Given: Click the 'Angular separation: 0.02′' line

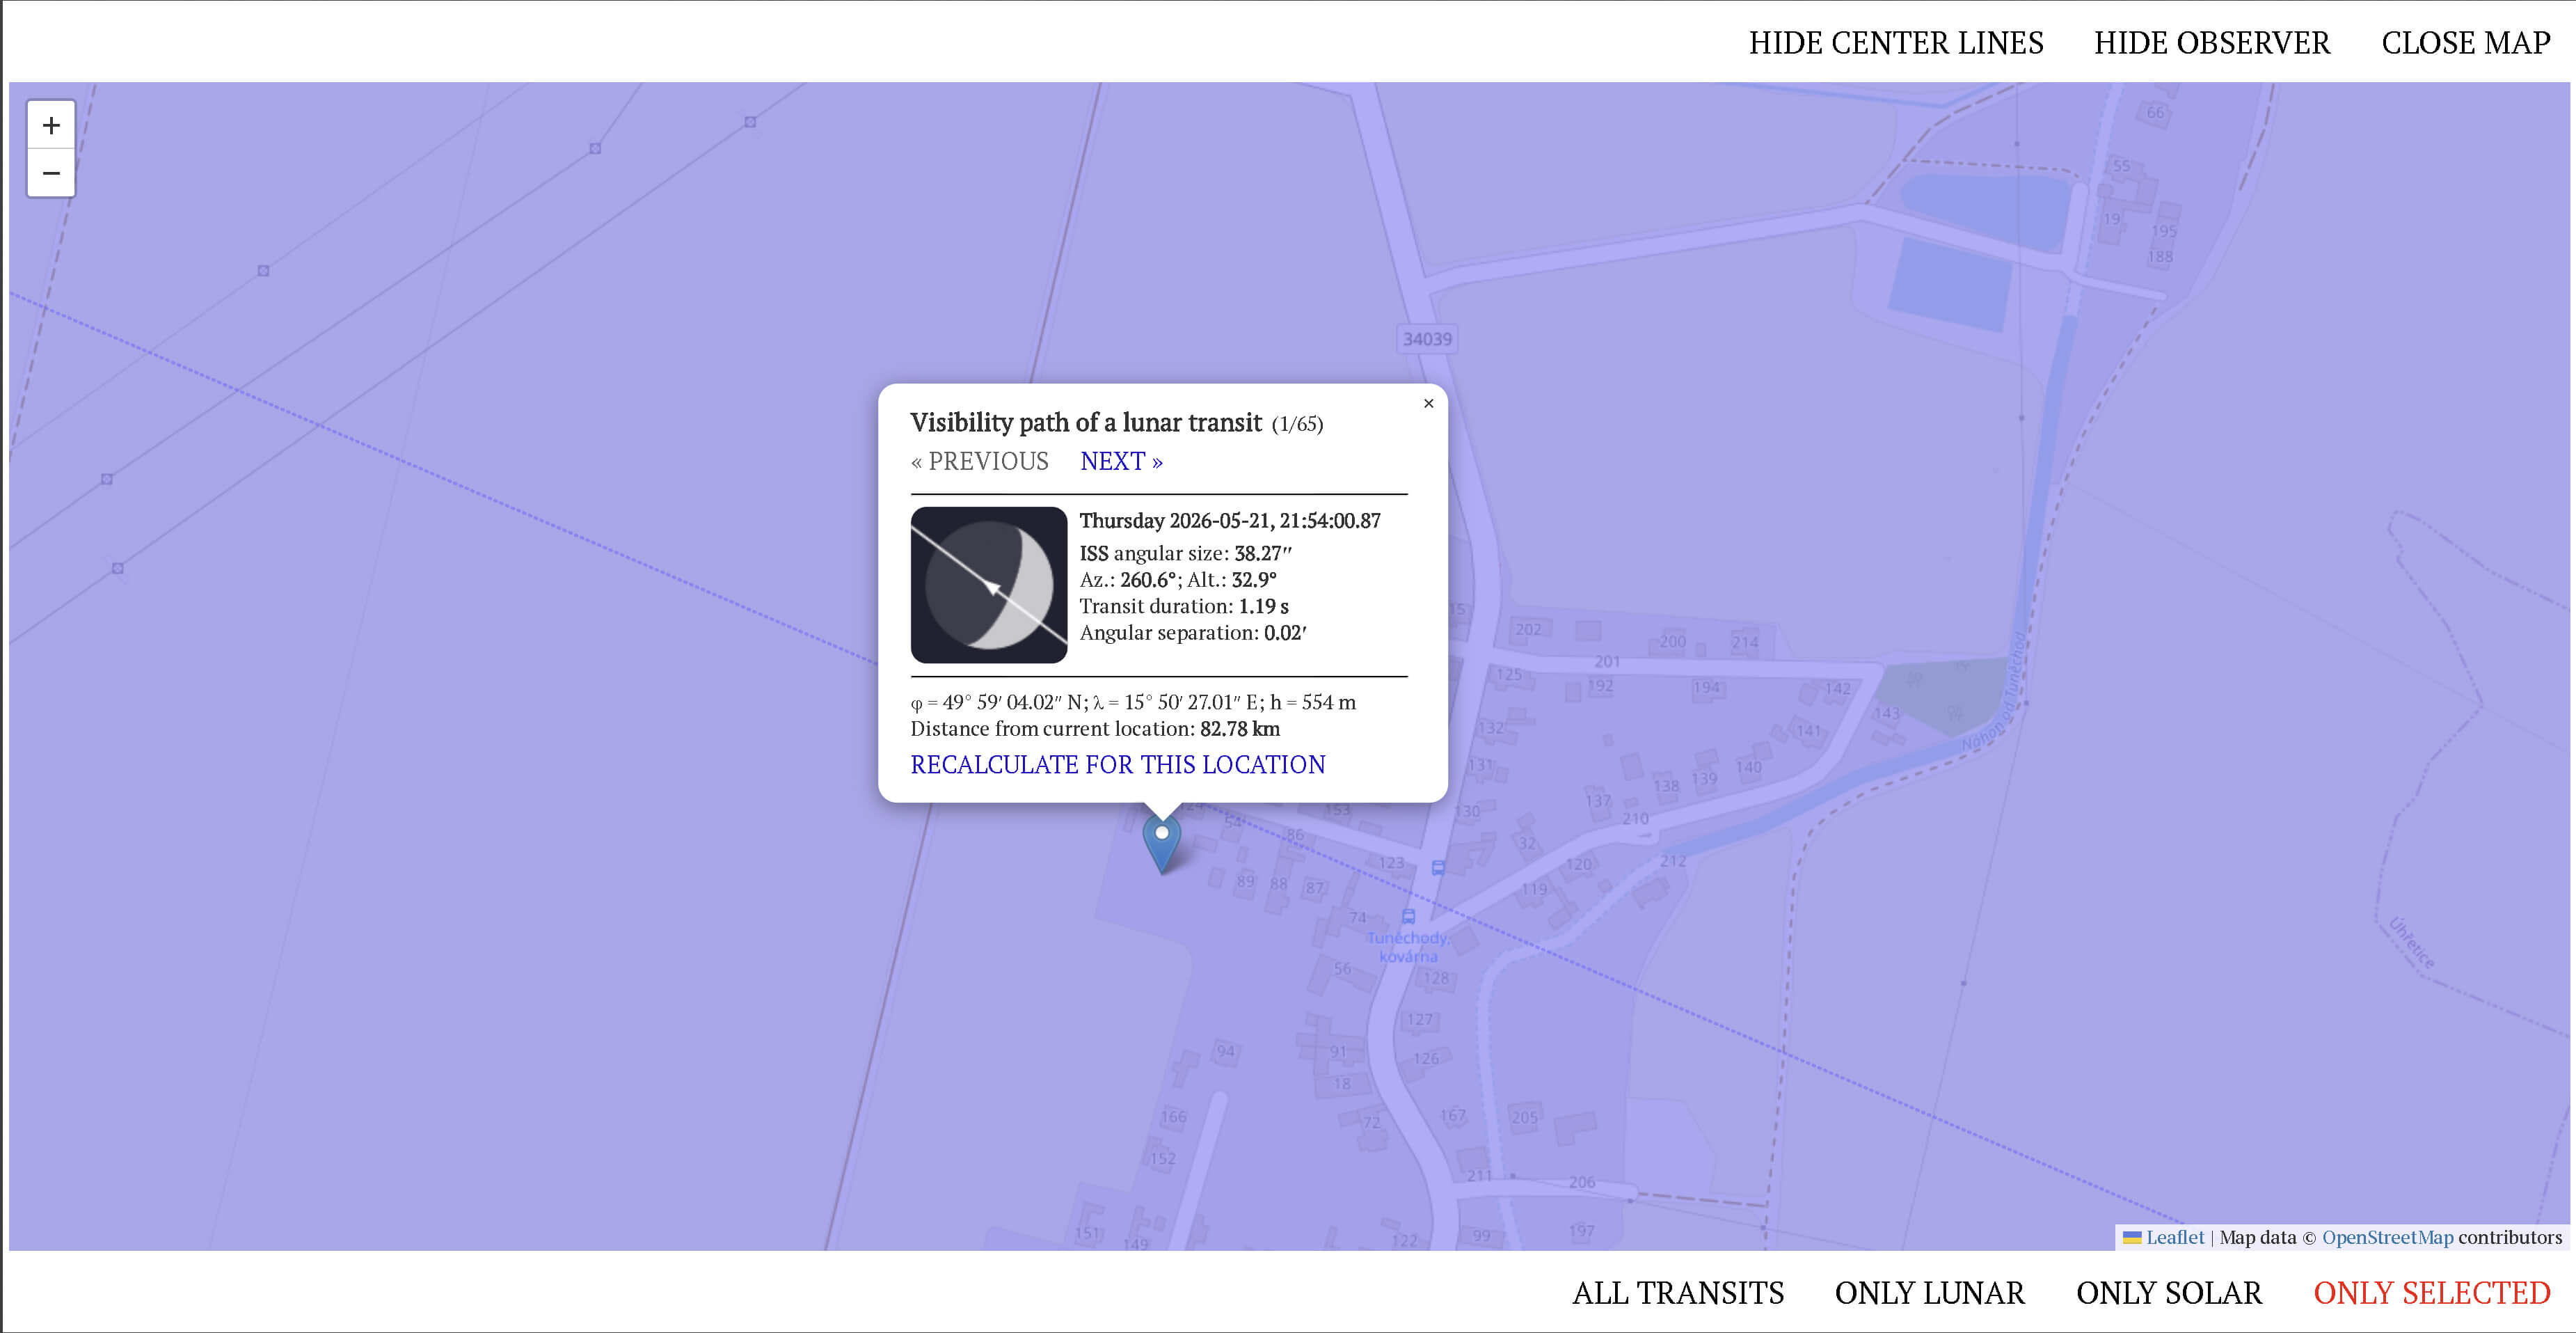Looking at the screenshot, I should 1193,633.
